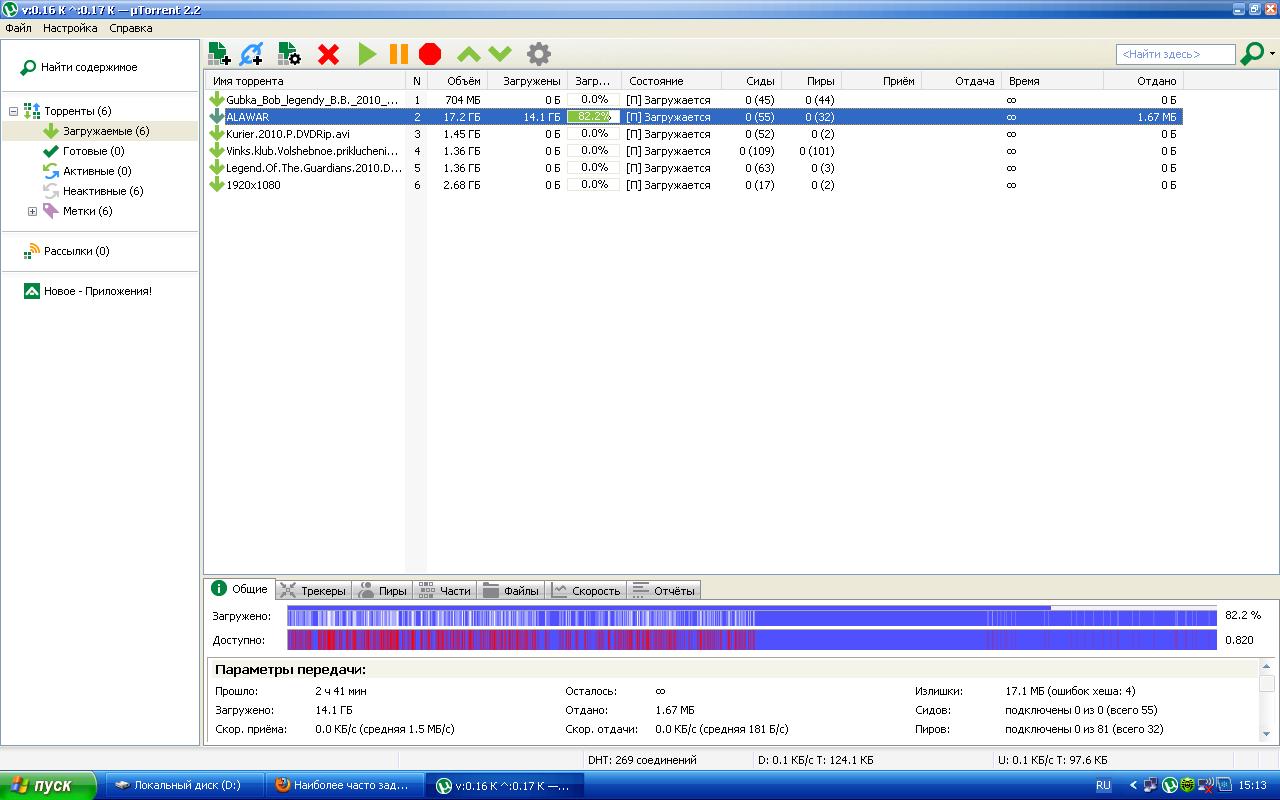Switch to the Пиры tab

pyautogui.click(x=383, y=591)
